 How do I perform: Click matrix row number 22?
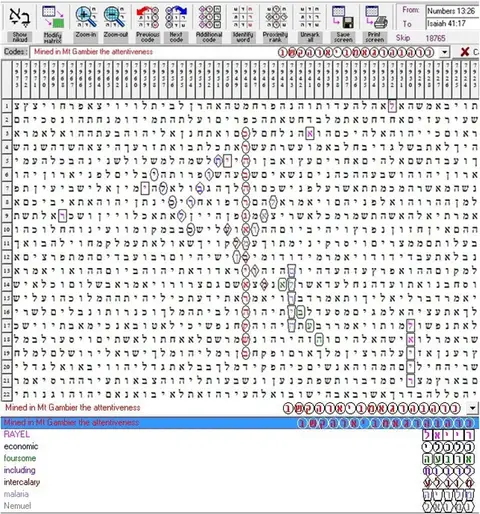coord(7,394)
